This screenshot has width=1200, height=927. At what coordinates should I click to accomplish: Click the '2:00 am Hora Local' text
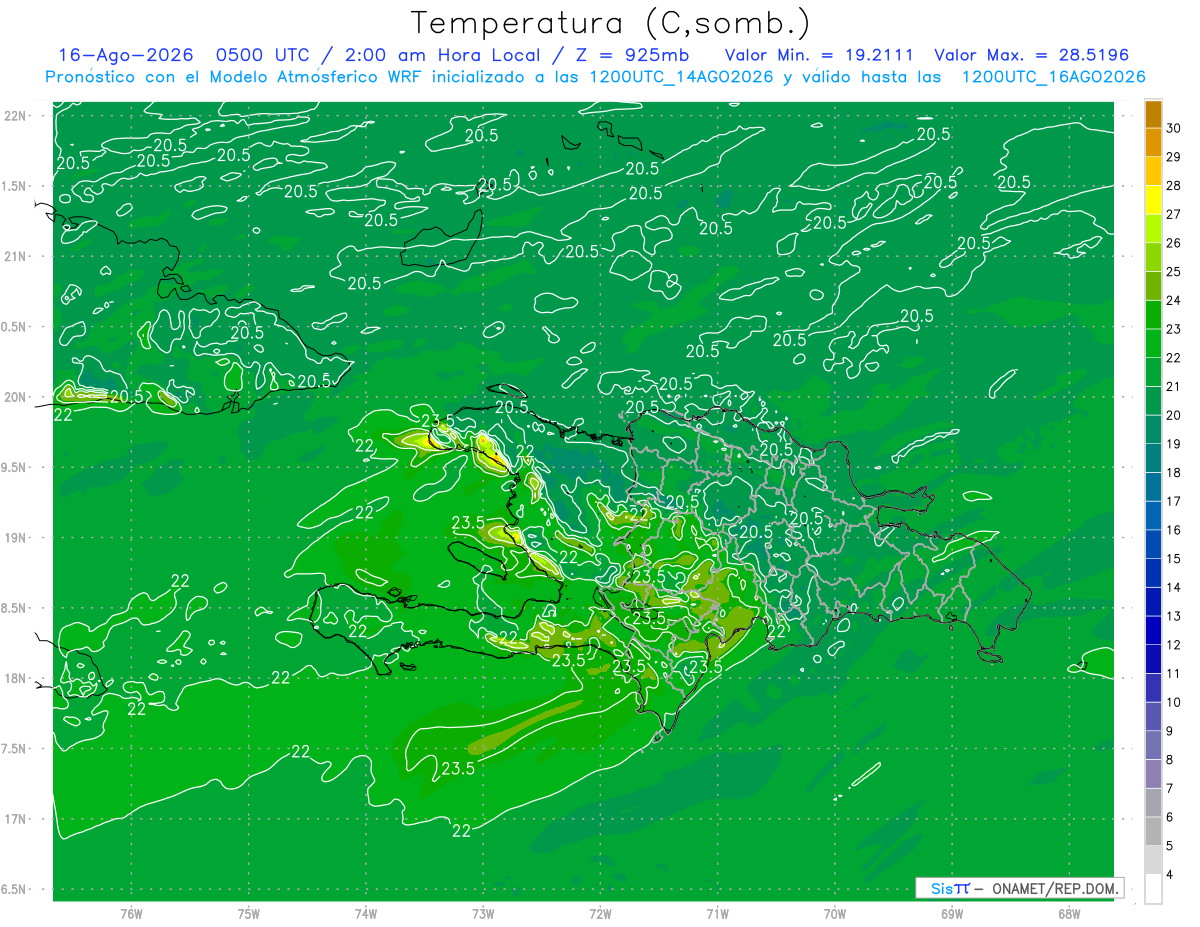pyautogui.click(x=444, y=56)
